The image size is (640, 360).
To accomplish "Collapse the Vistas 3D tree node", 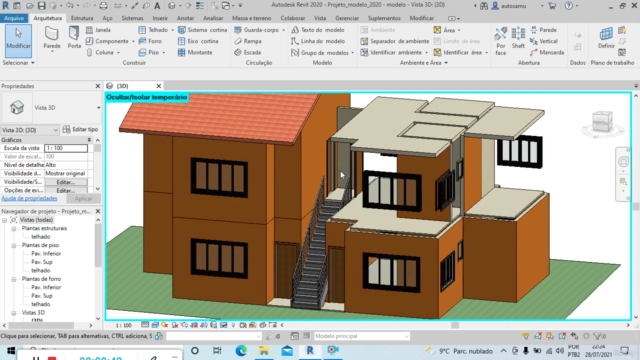I will tap(14, 313).
